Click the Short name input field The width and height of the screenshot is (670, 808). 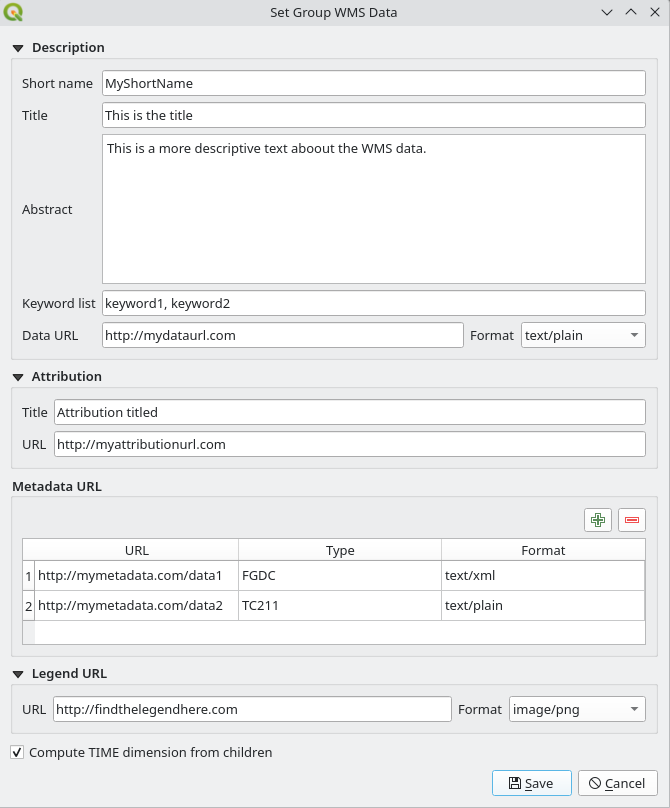click(373, 84)
